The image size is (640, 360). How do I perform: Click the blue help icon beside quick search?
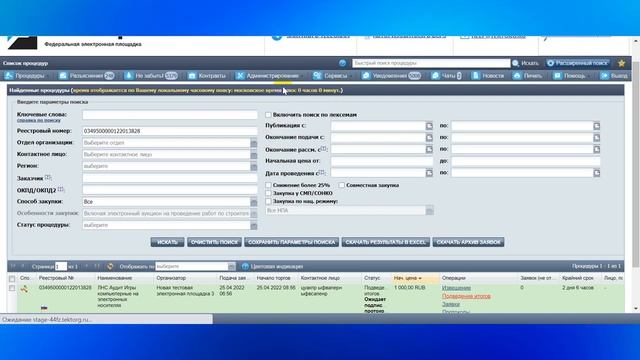(x=342, y=63)
